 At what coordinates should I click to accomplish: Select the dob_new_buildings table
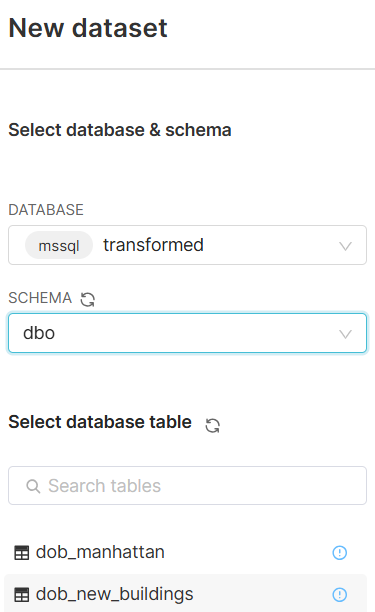186,594
